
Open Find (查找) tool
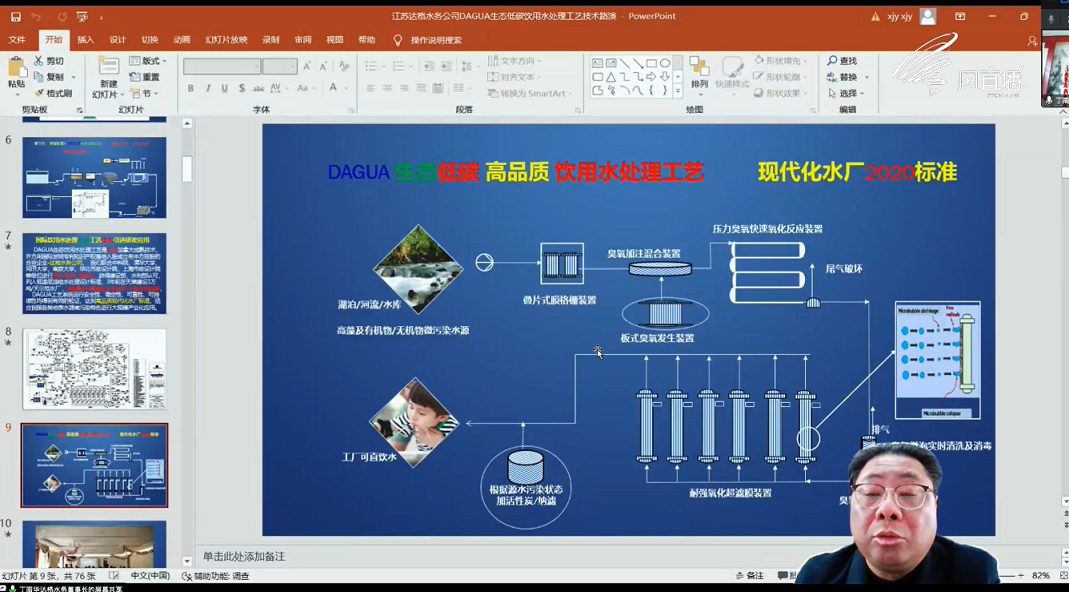tap(843, 61)
